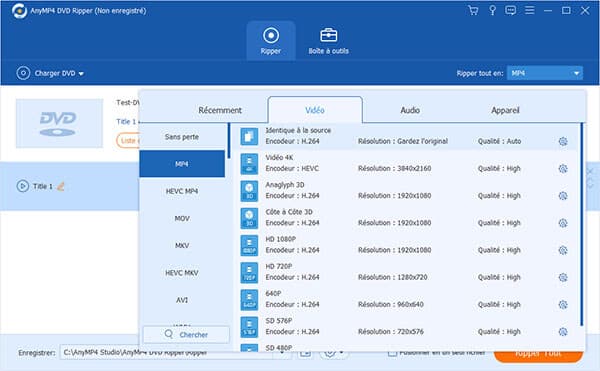This screenshot has height=371, width=600.
Task: Select HEVC MP4 format in sidebar
Action: [x=182, y=191]
